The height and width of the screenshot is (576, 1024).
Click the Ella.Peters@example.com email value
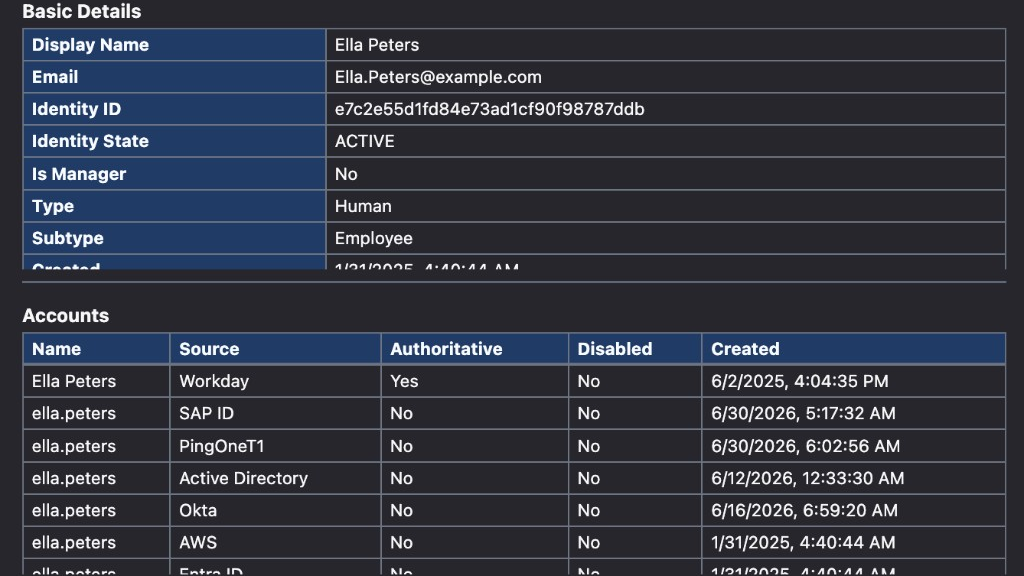point(438,77)
